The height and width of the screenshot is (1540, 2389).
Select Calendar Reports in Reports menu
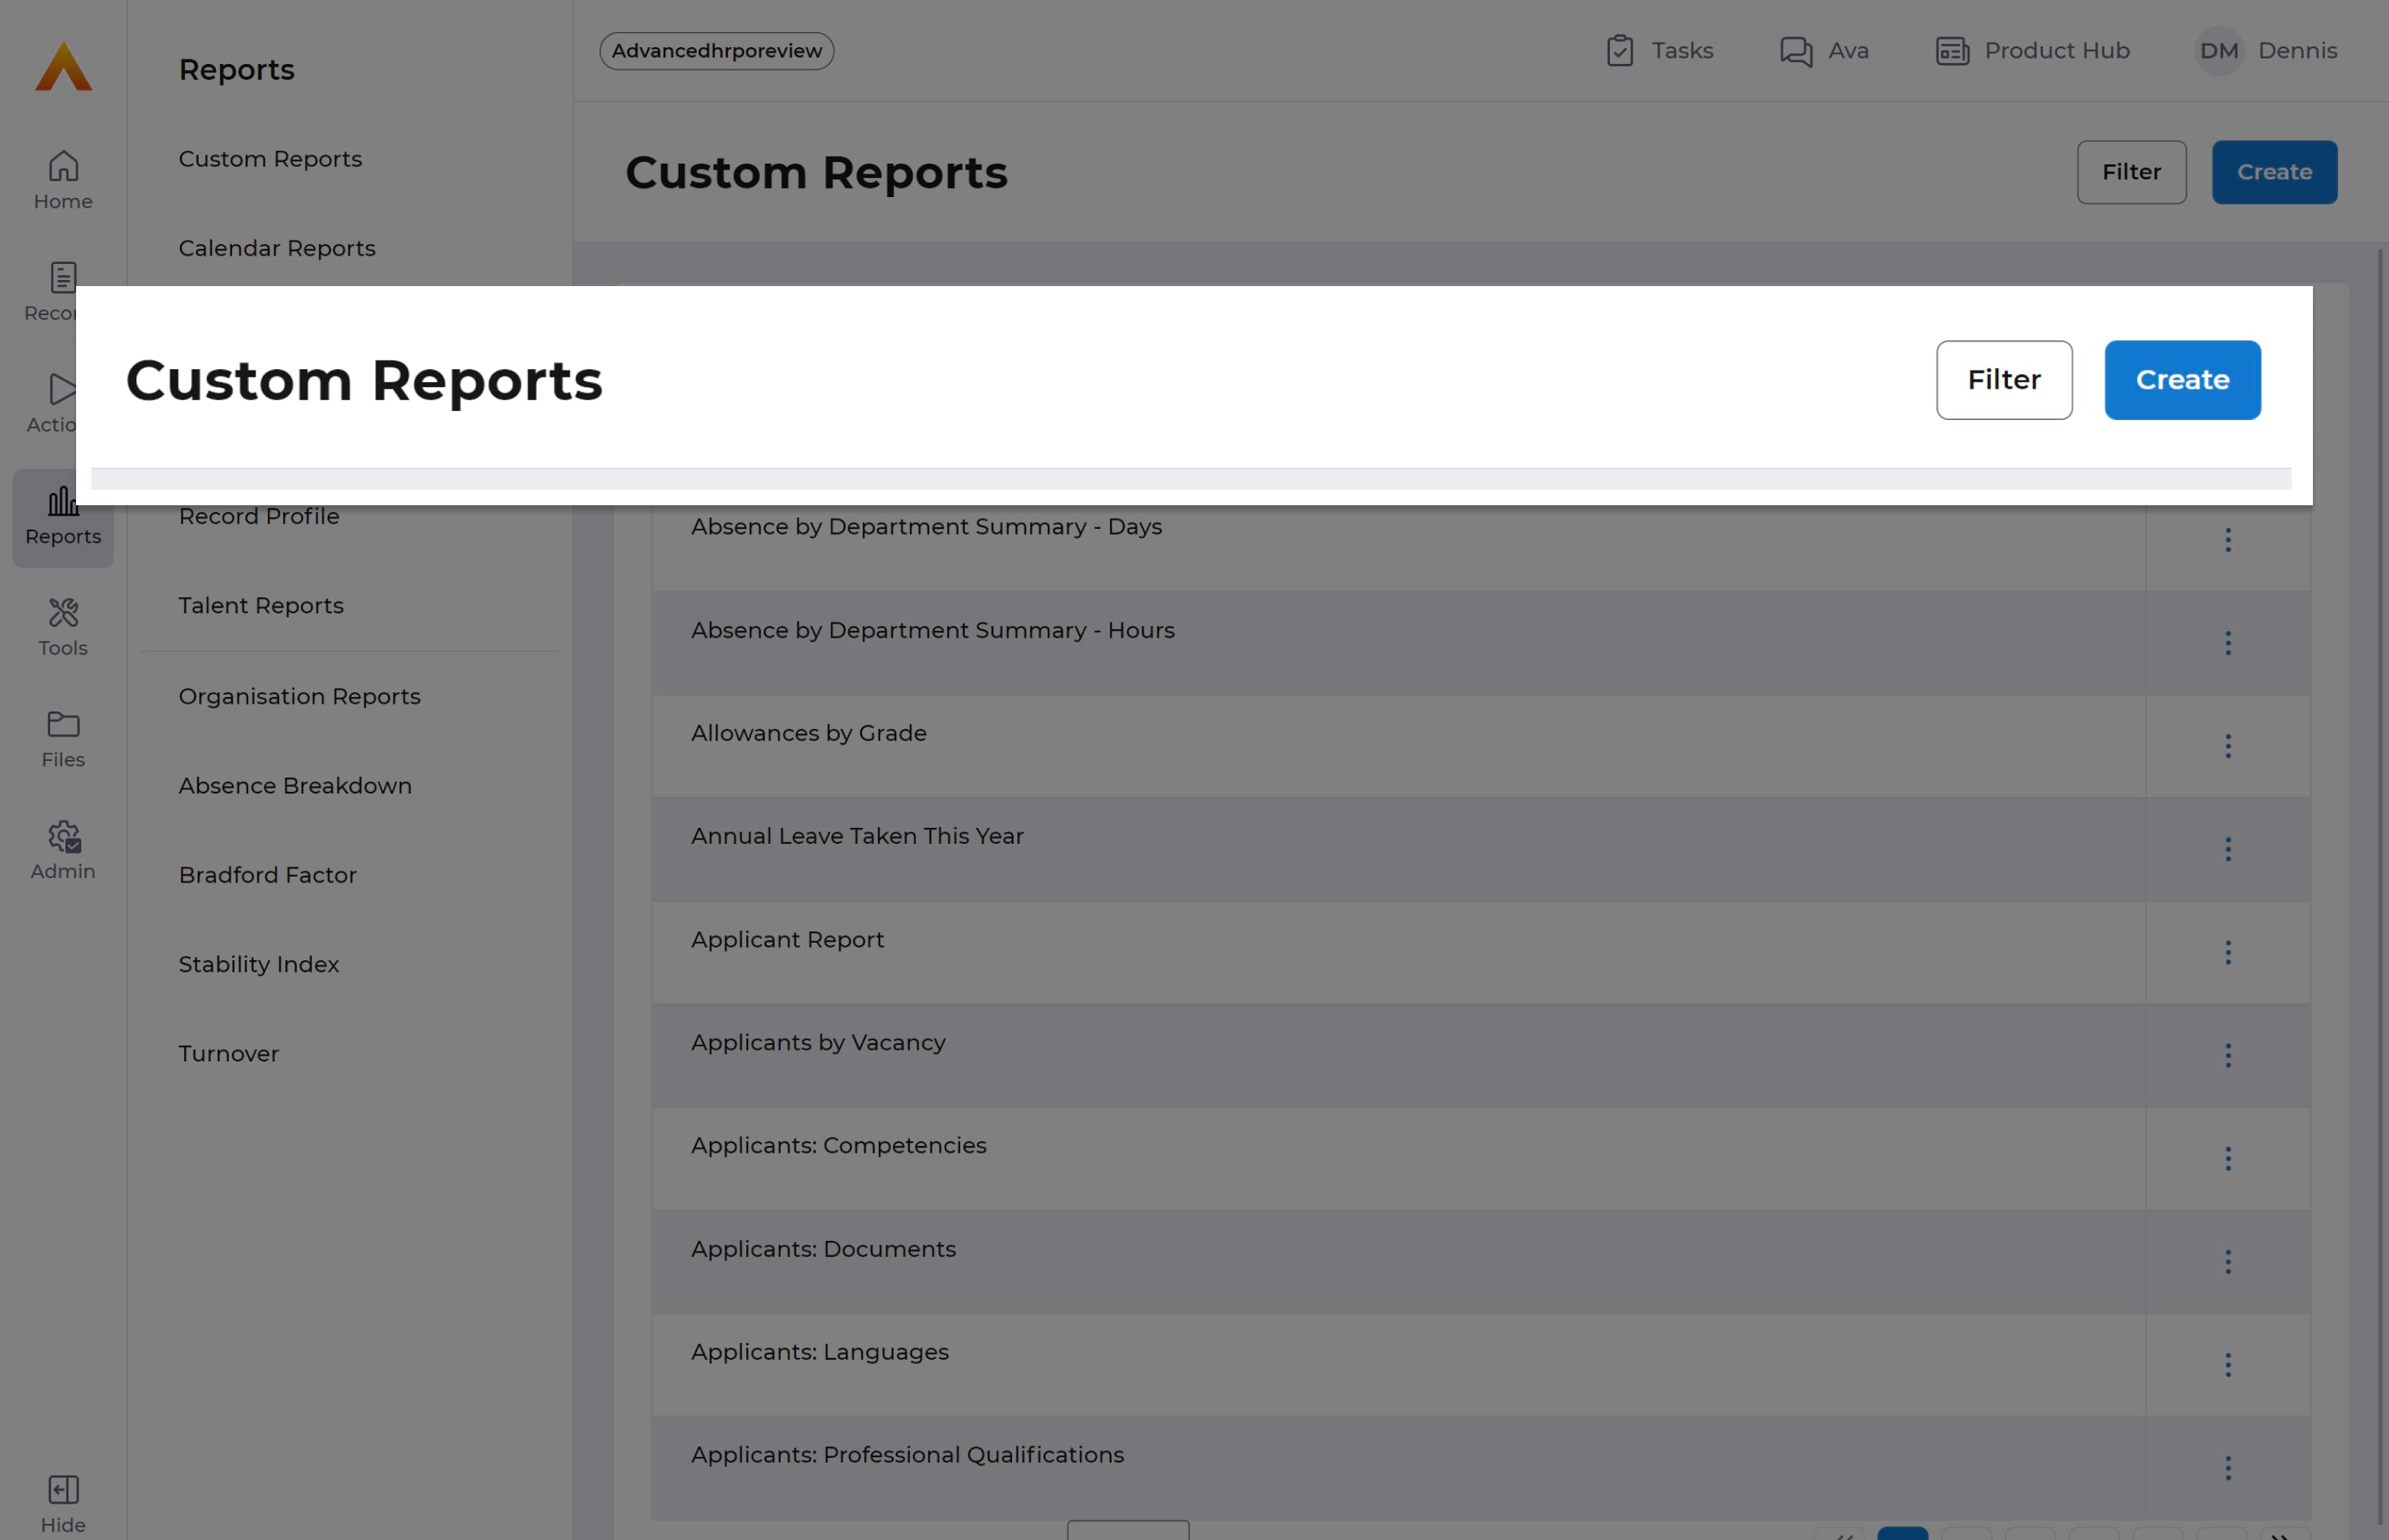(277, 248)
